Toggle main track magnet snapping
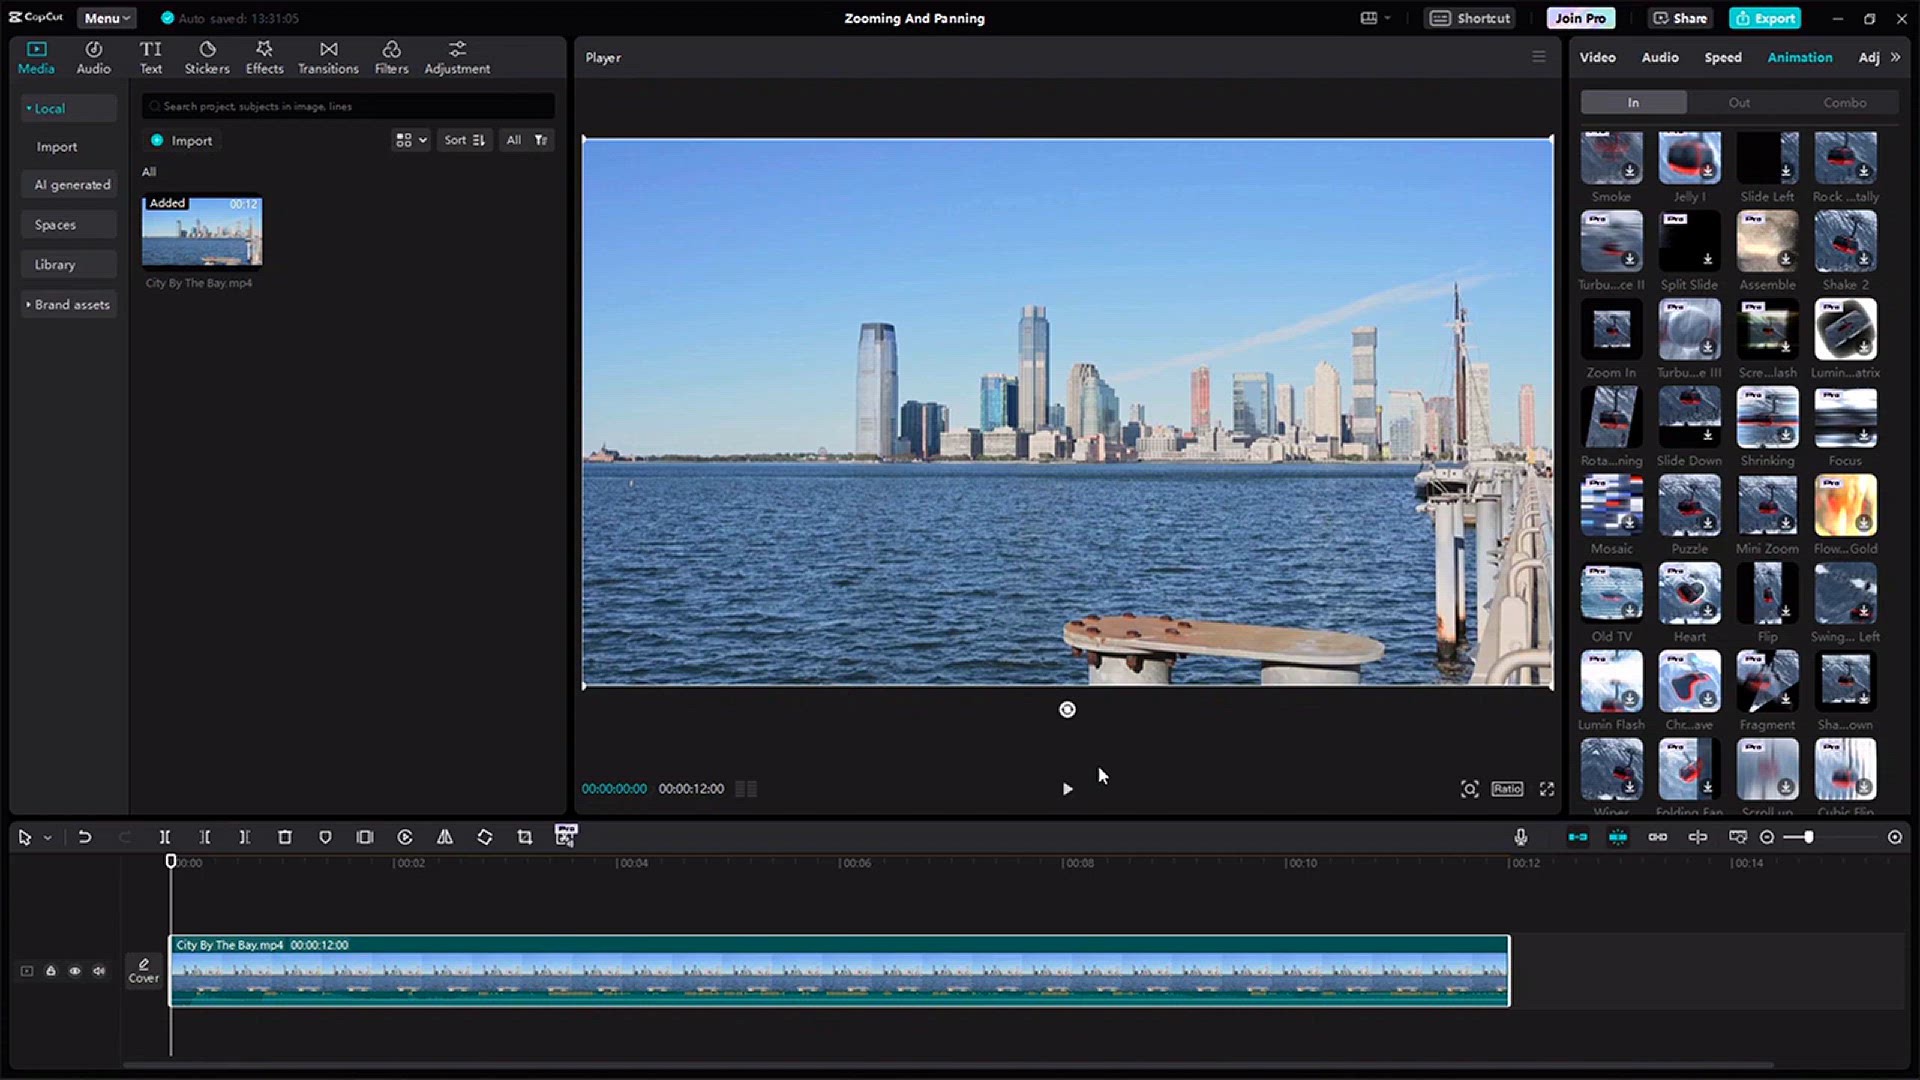 pos(1578,838)
